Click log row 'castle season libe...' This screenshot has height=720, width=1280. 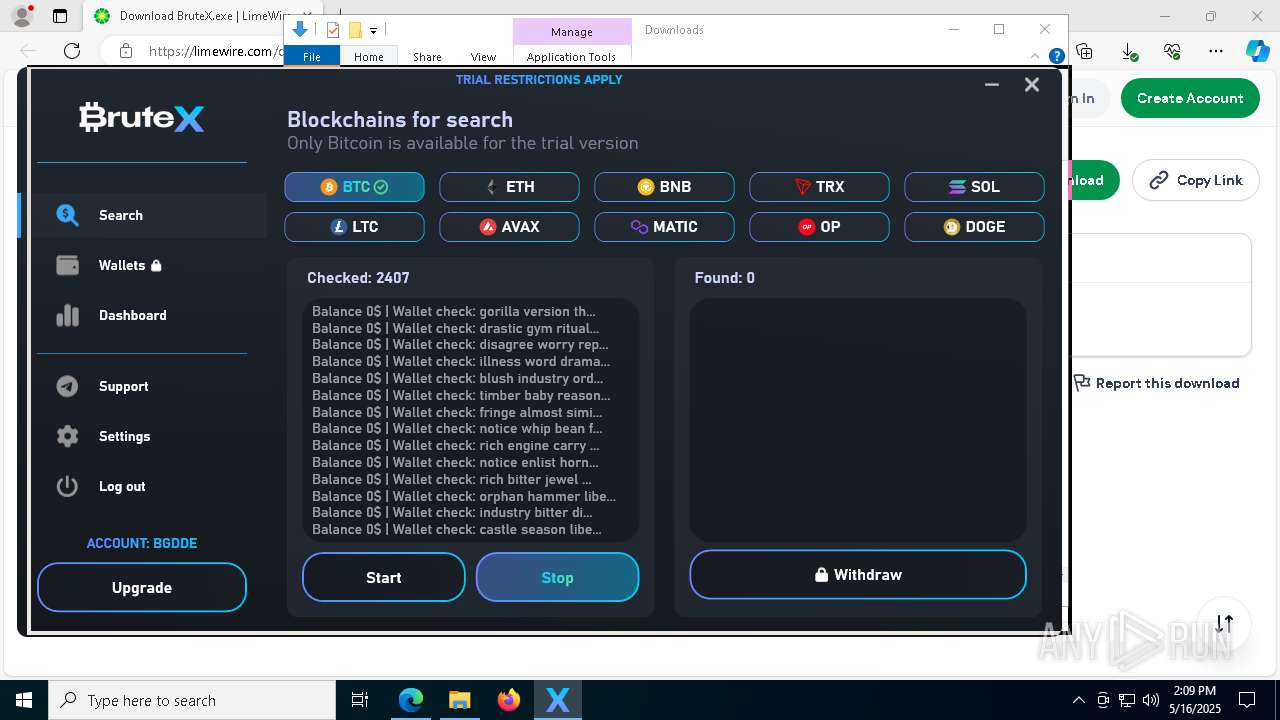(x=457, y=529)
